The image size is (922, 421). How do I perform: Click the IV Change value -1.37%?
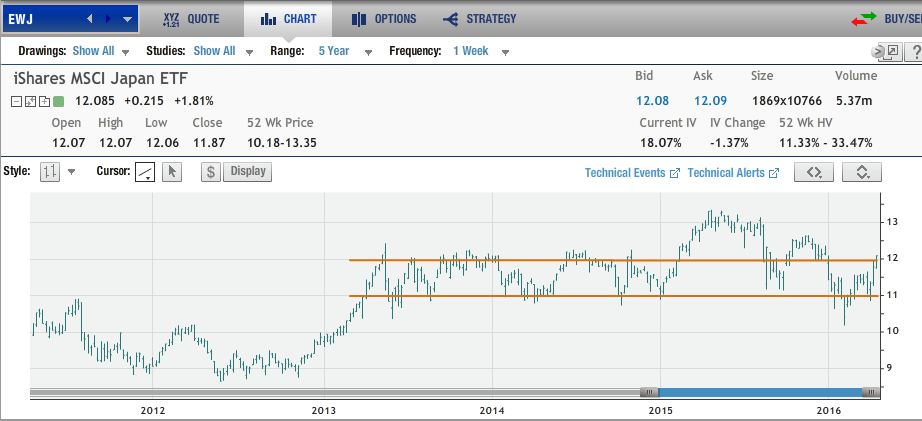click(x=729, y=142)
